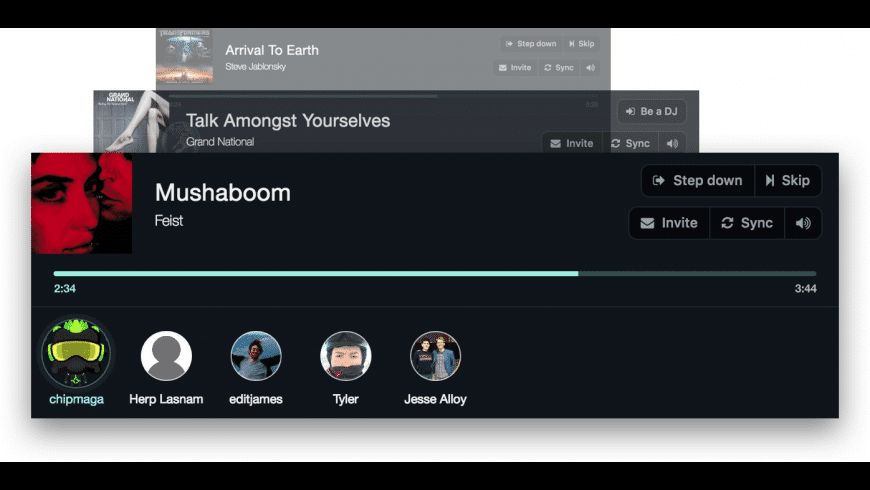Select editjames's avatar
The image size is (870, 490).
pyautogui.click(x=256, y=356)
